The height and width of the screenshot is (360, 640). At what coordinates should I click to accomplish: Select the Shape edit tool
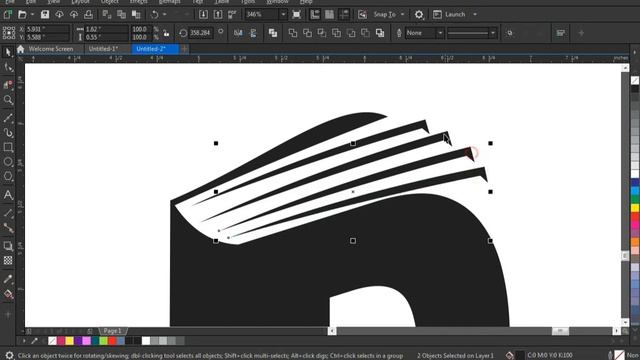[x=8, y=67]
